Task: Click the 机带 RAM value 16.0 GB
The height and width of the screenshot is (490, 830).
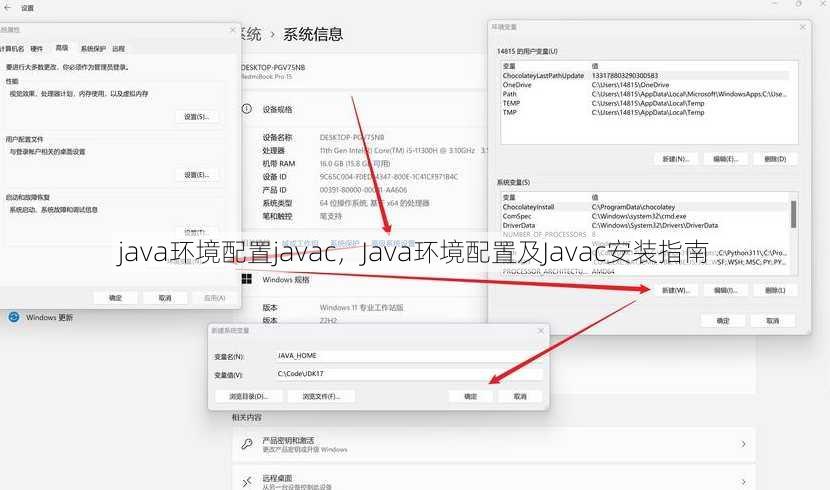Action: [x=355, y=164]
